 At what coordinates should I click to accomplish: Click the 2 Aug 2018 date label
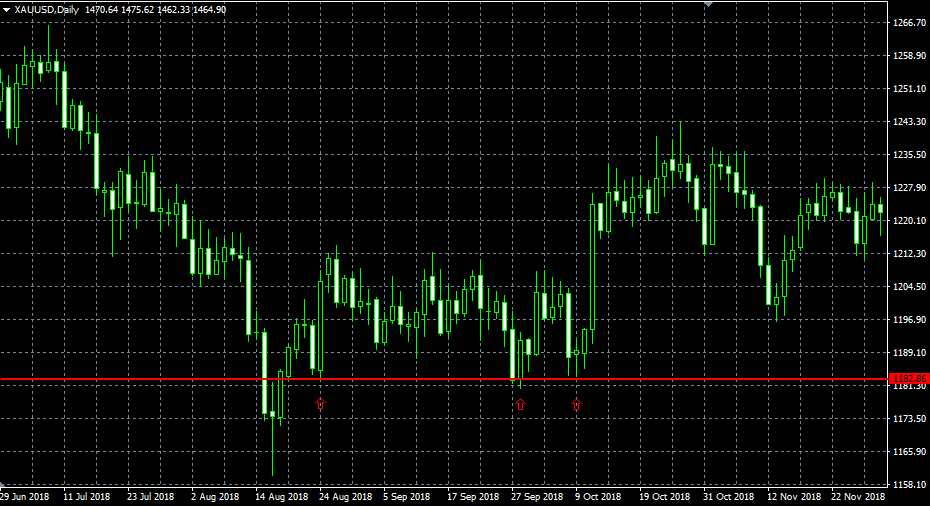215,497
